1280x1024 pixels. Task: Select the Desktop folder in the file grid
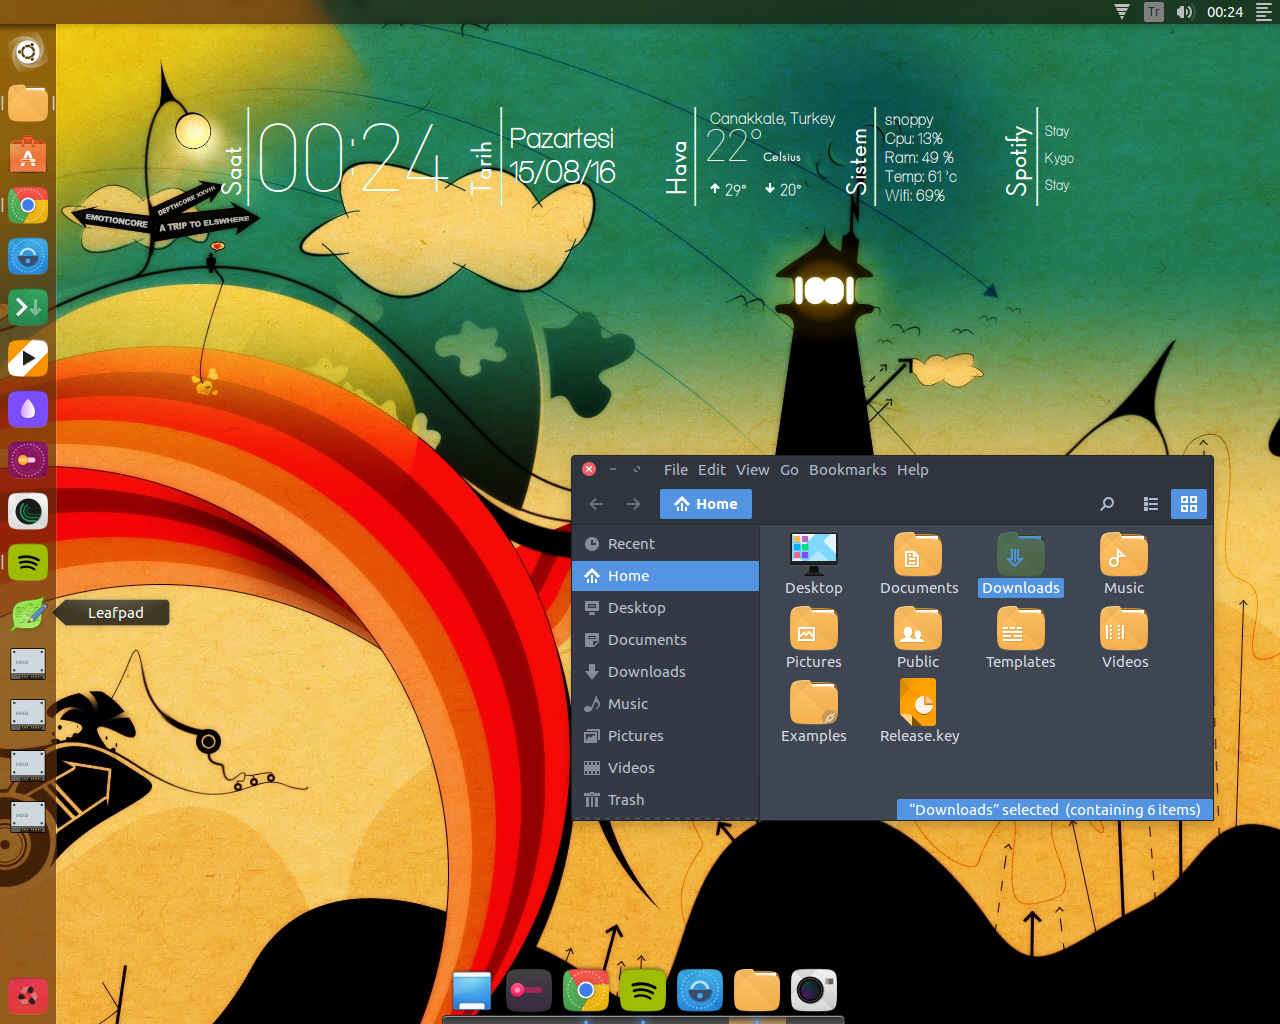(814, 565)
